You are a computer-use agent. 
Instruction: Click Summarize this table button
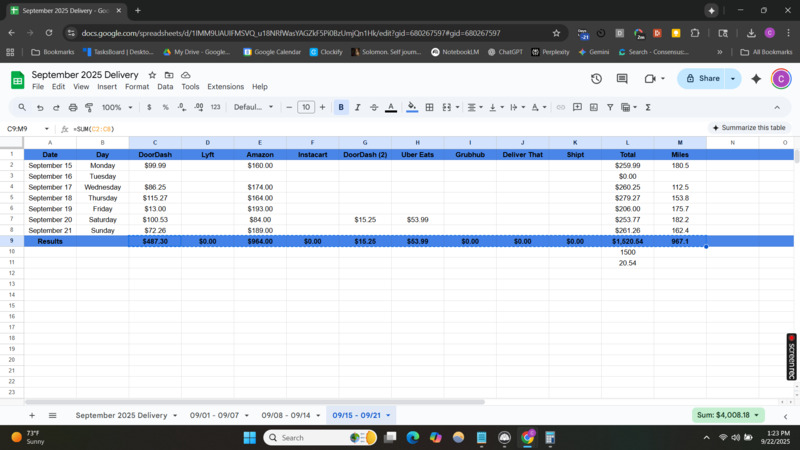click(750, 128)
